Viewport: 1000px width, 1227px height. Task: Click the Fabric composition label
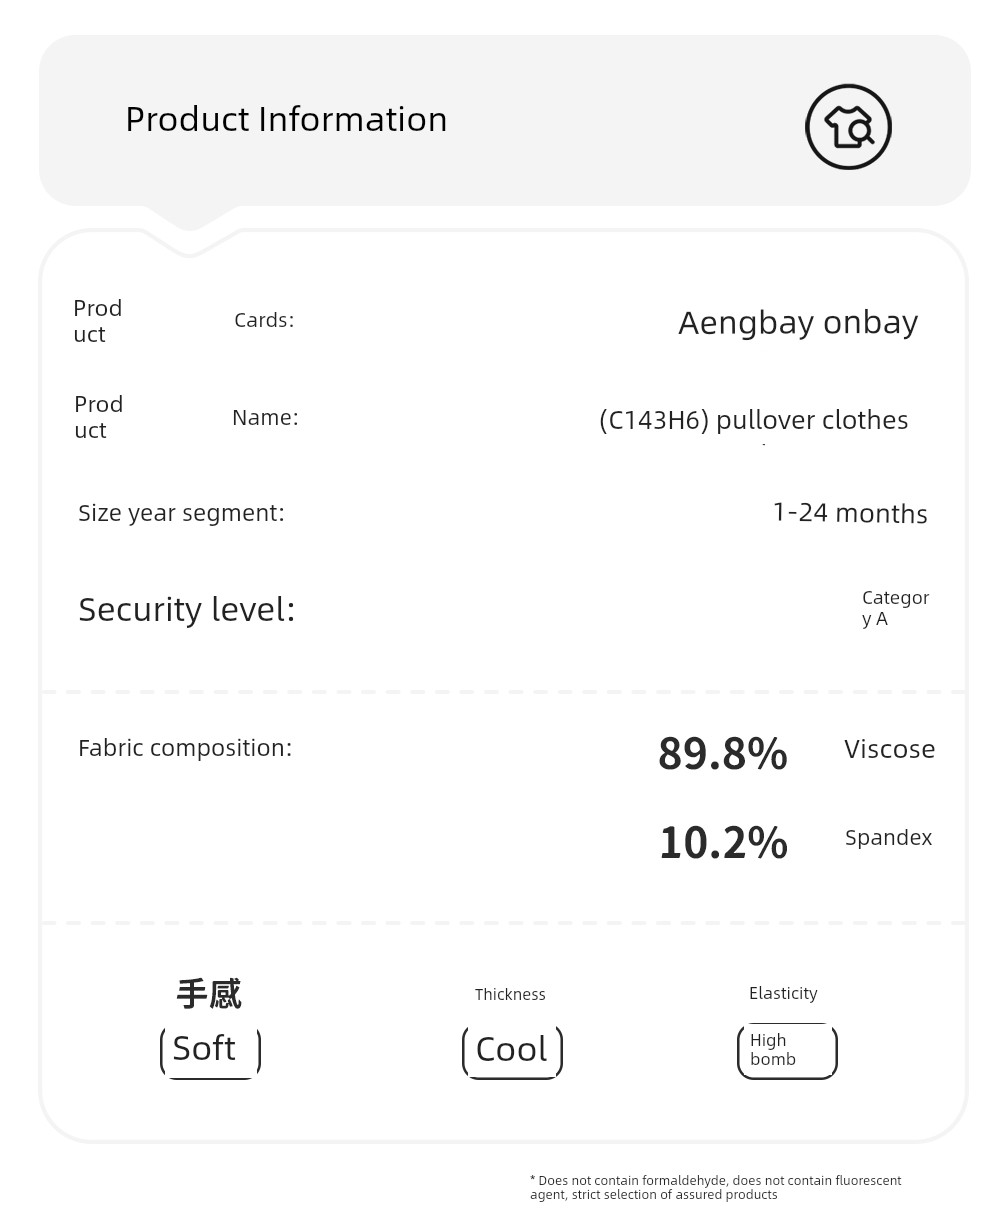click(x=185, y=748)
